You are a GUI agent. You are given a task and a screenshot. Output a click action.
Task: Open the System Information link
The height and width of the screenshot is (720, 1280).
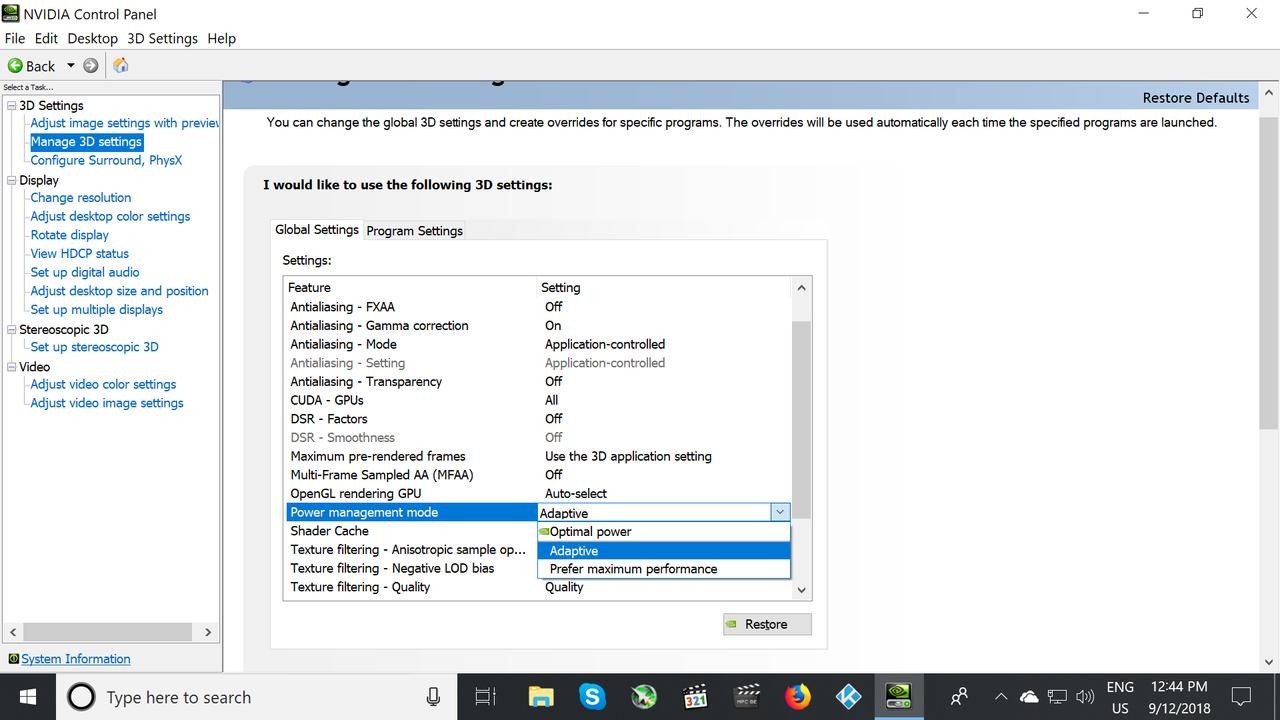point(76,659)
